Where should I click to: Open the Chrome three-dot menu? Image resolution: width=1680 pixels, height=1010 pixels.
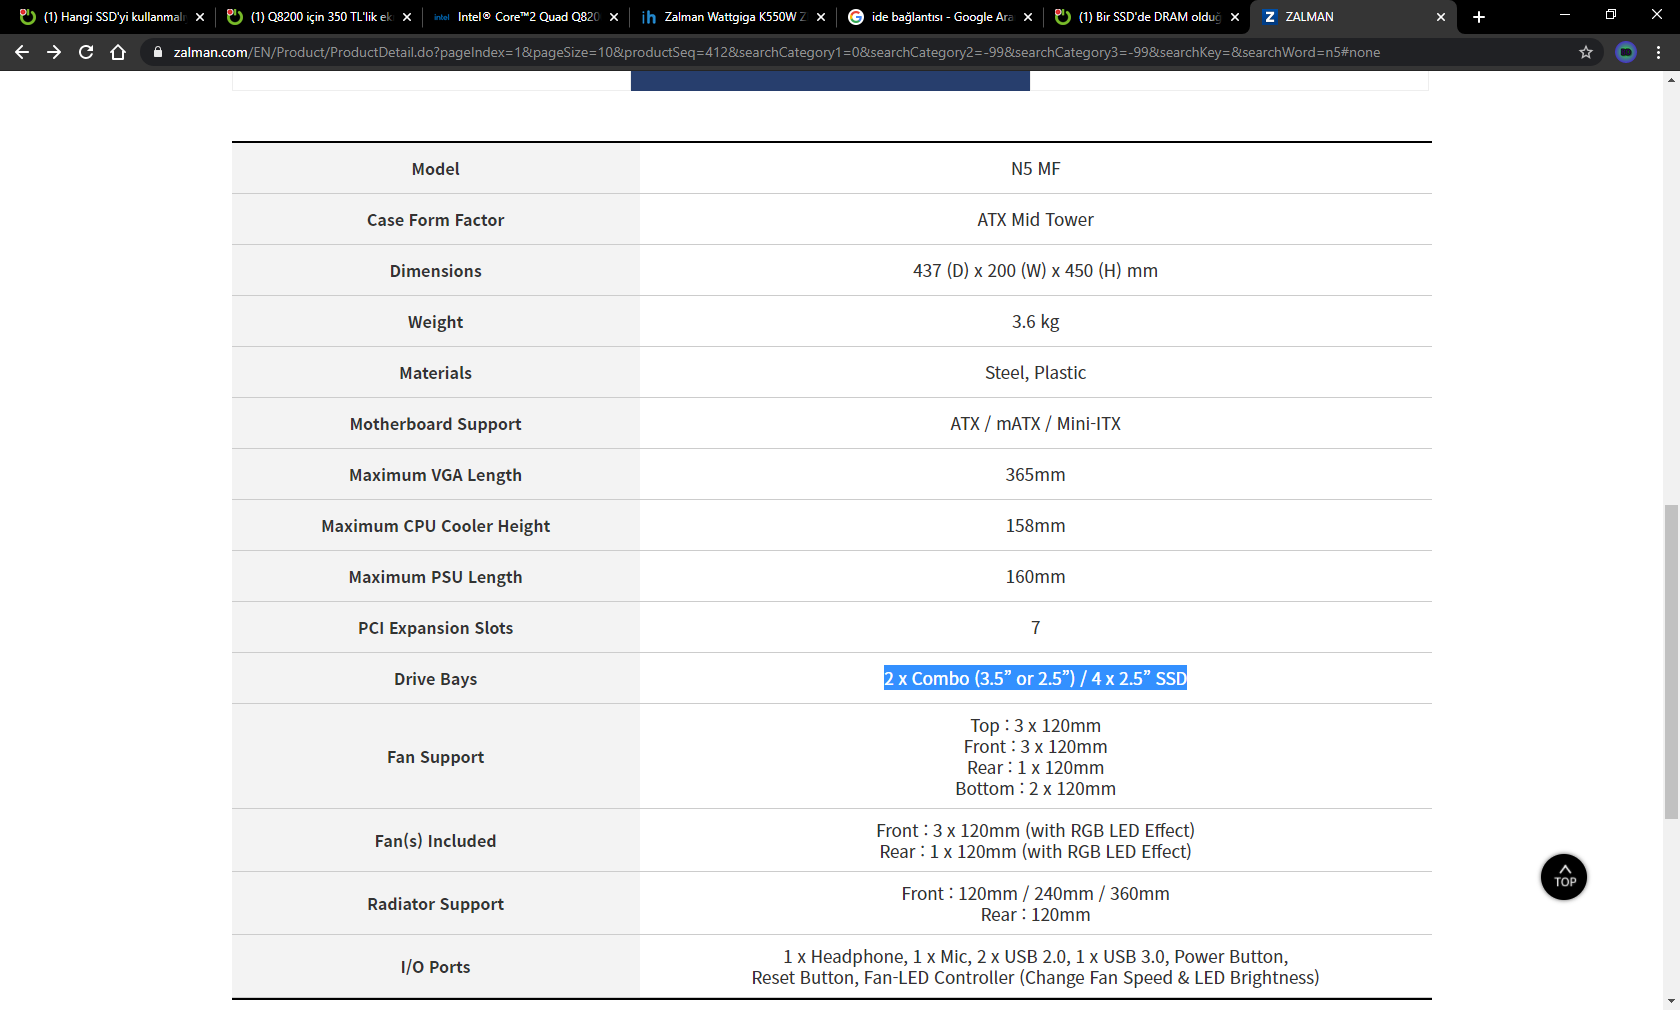click(1658, 52)
